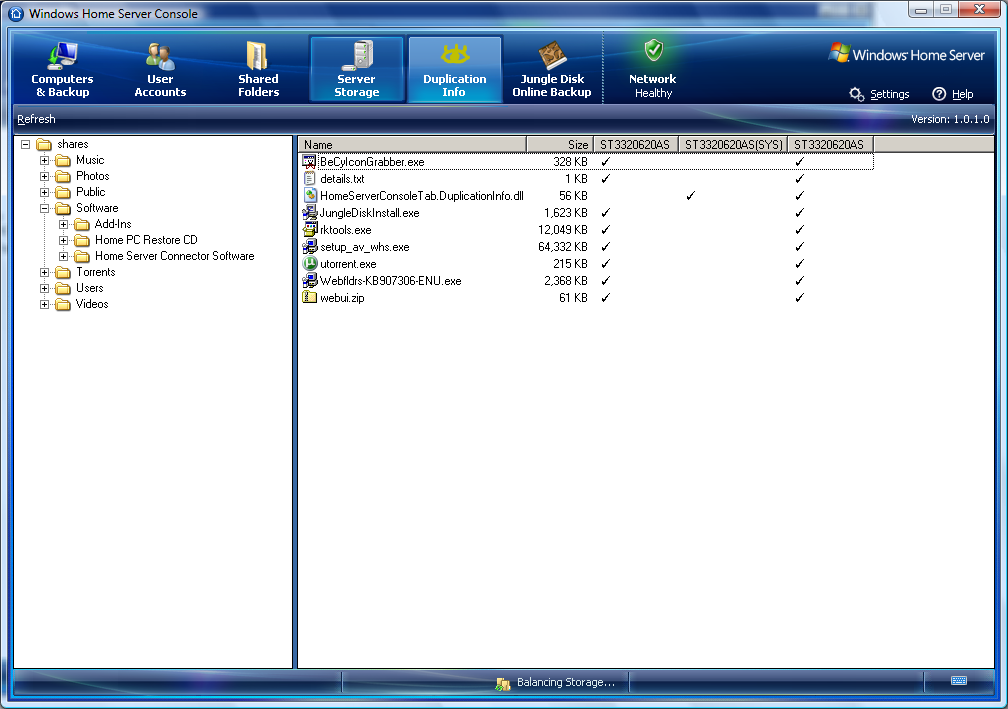Select the file name details.txt

point(342,179)
